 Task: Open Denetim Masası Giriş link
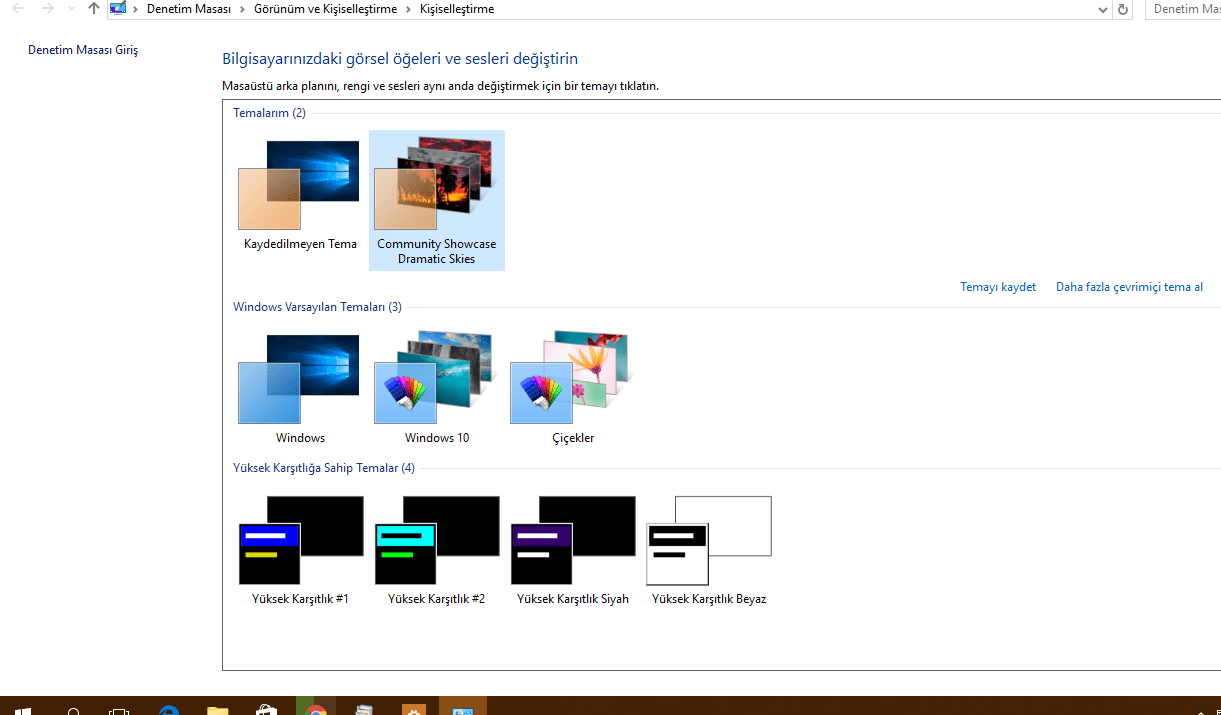83,50
